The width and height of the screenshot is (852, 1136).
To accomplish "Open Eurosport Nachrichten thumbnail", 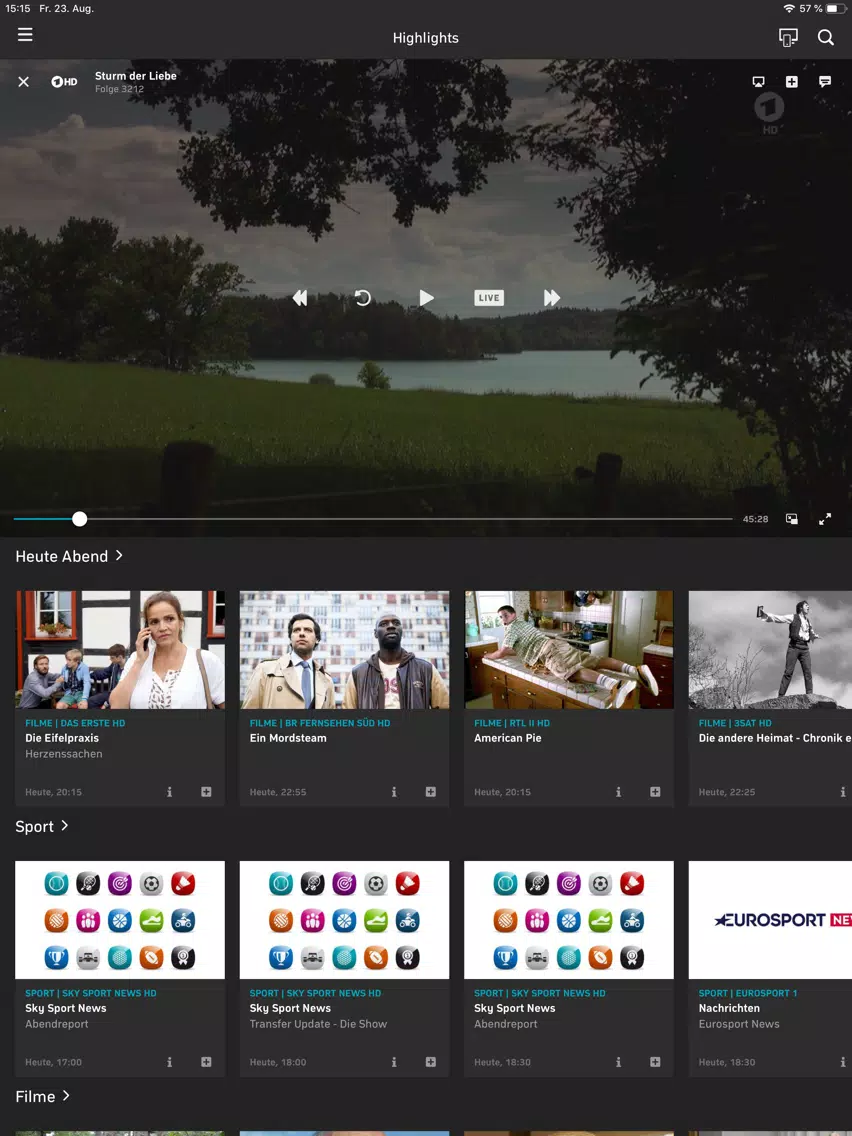I will point(770,920).
